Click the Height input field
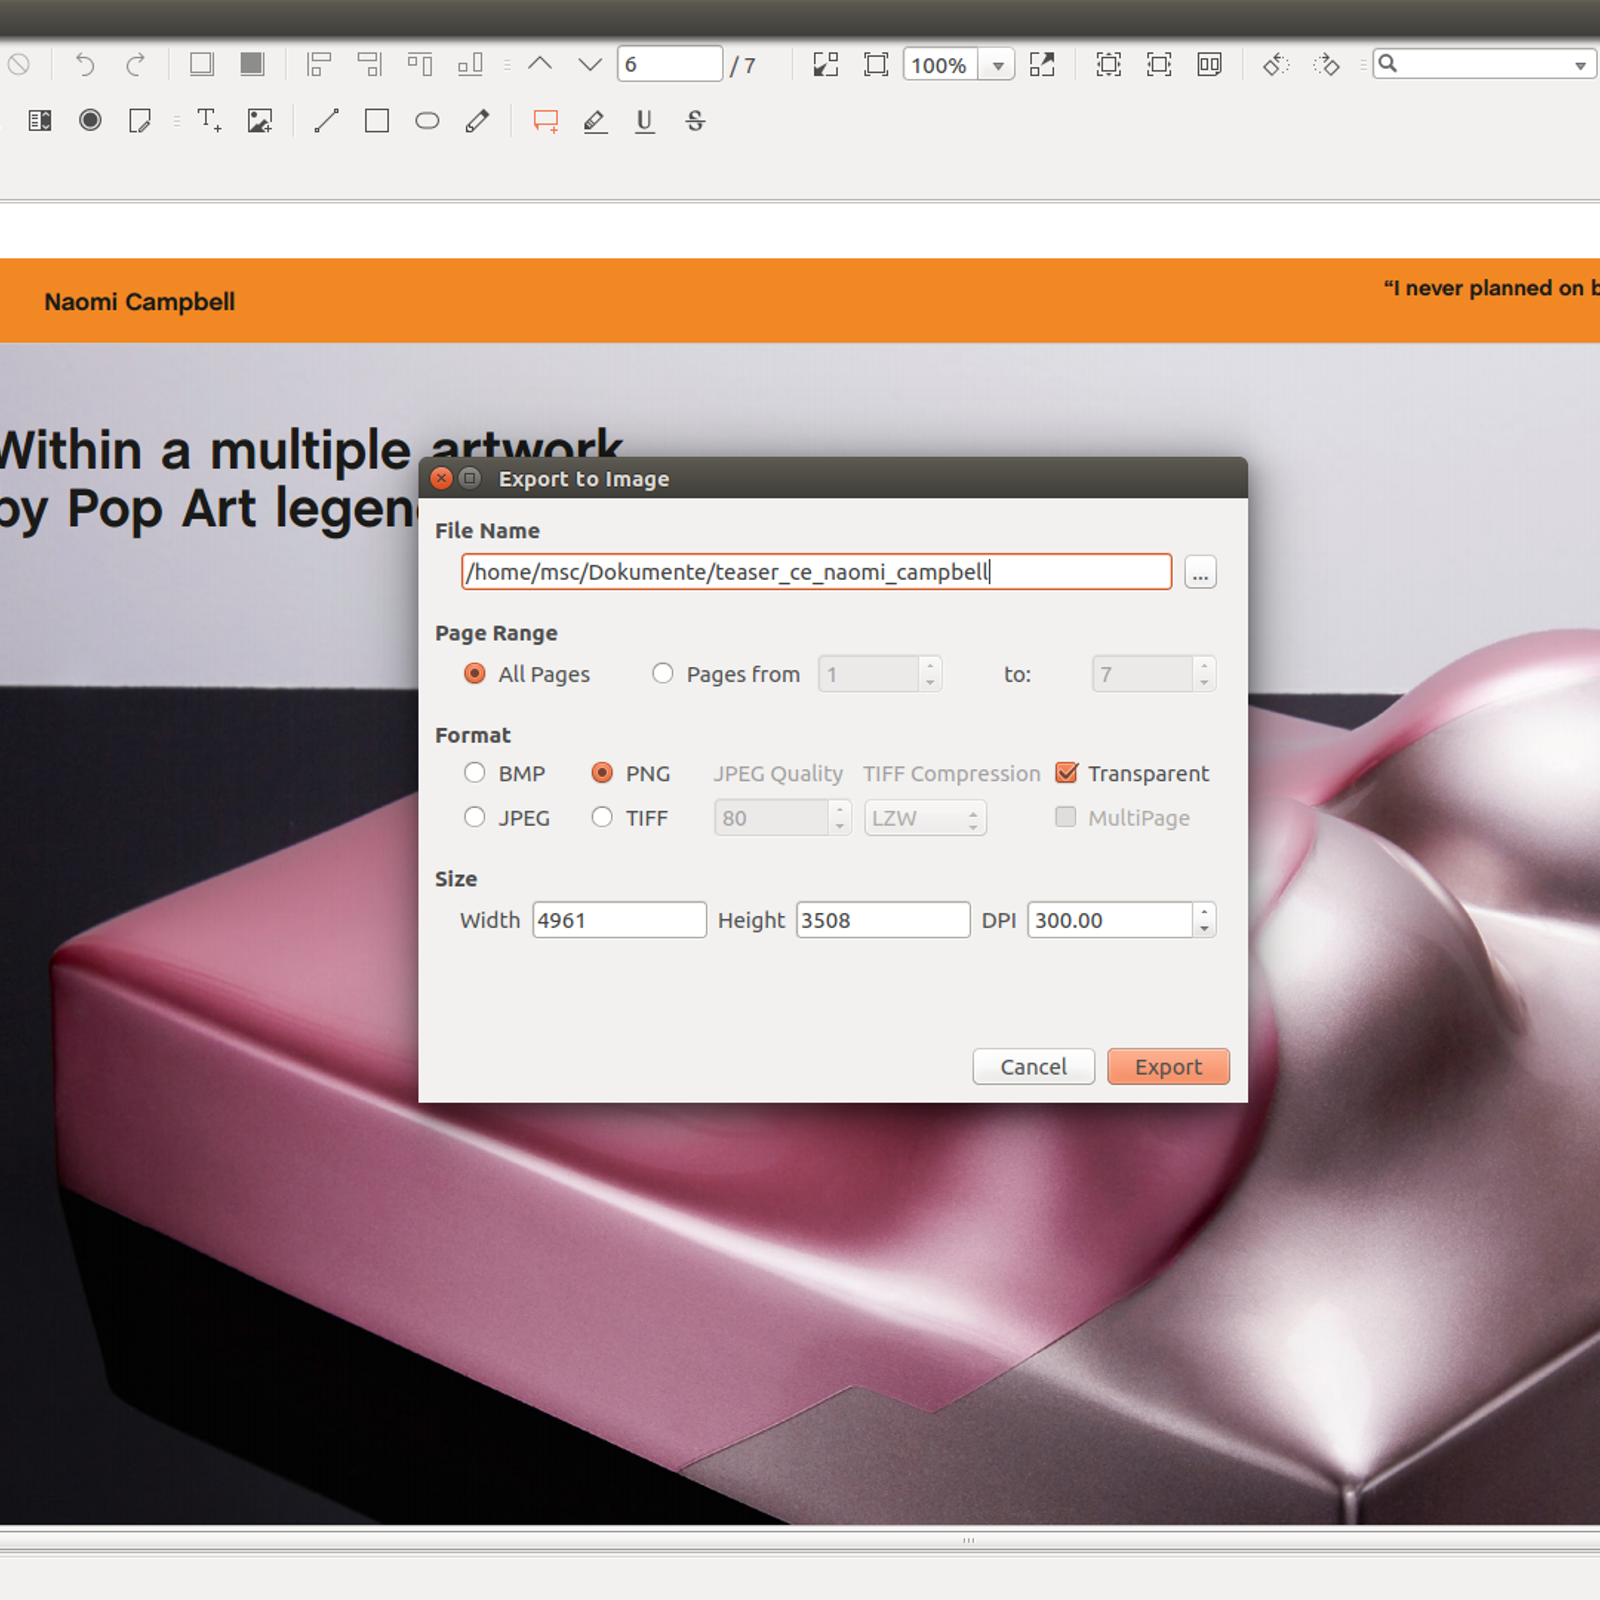The image size is (1600, 1600). click(x=883, y=920)
